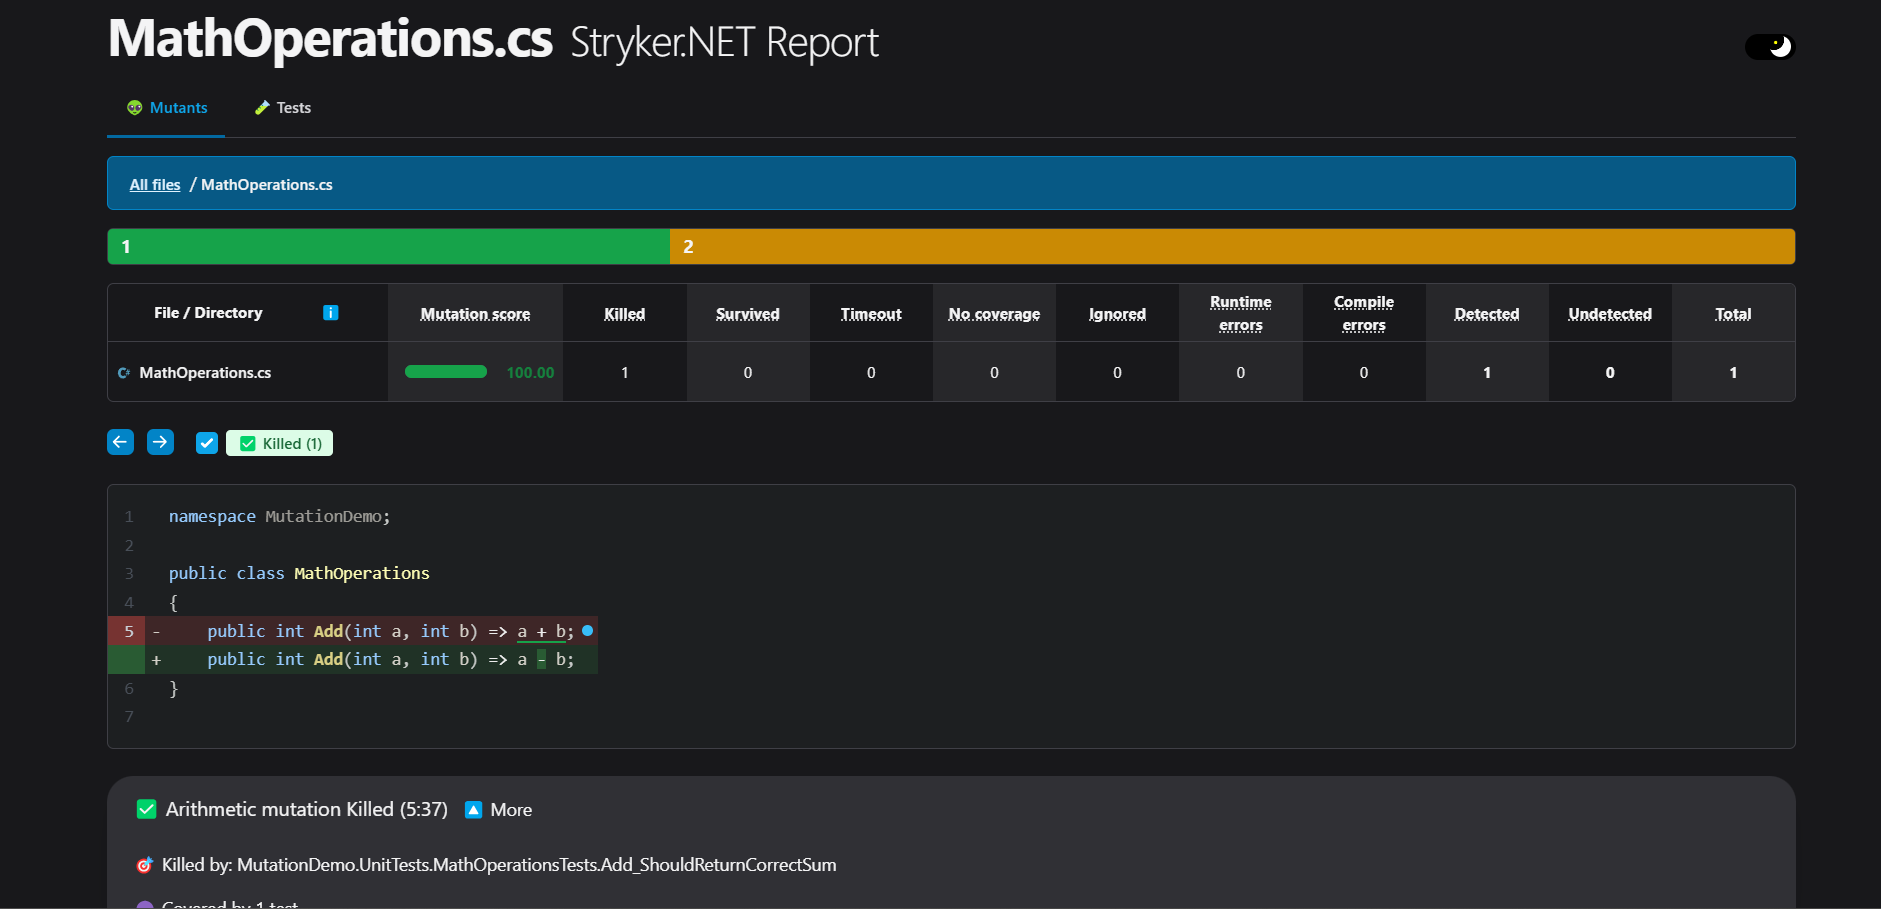Click the alien Mutants tab icon
The image size is (1881, 909).
point(135,108)
